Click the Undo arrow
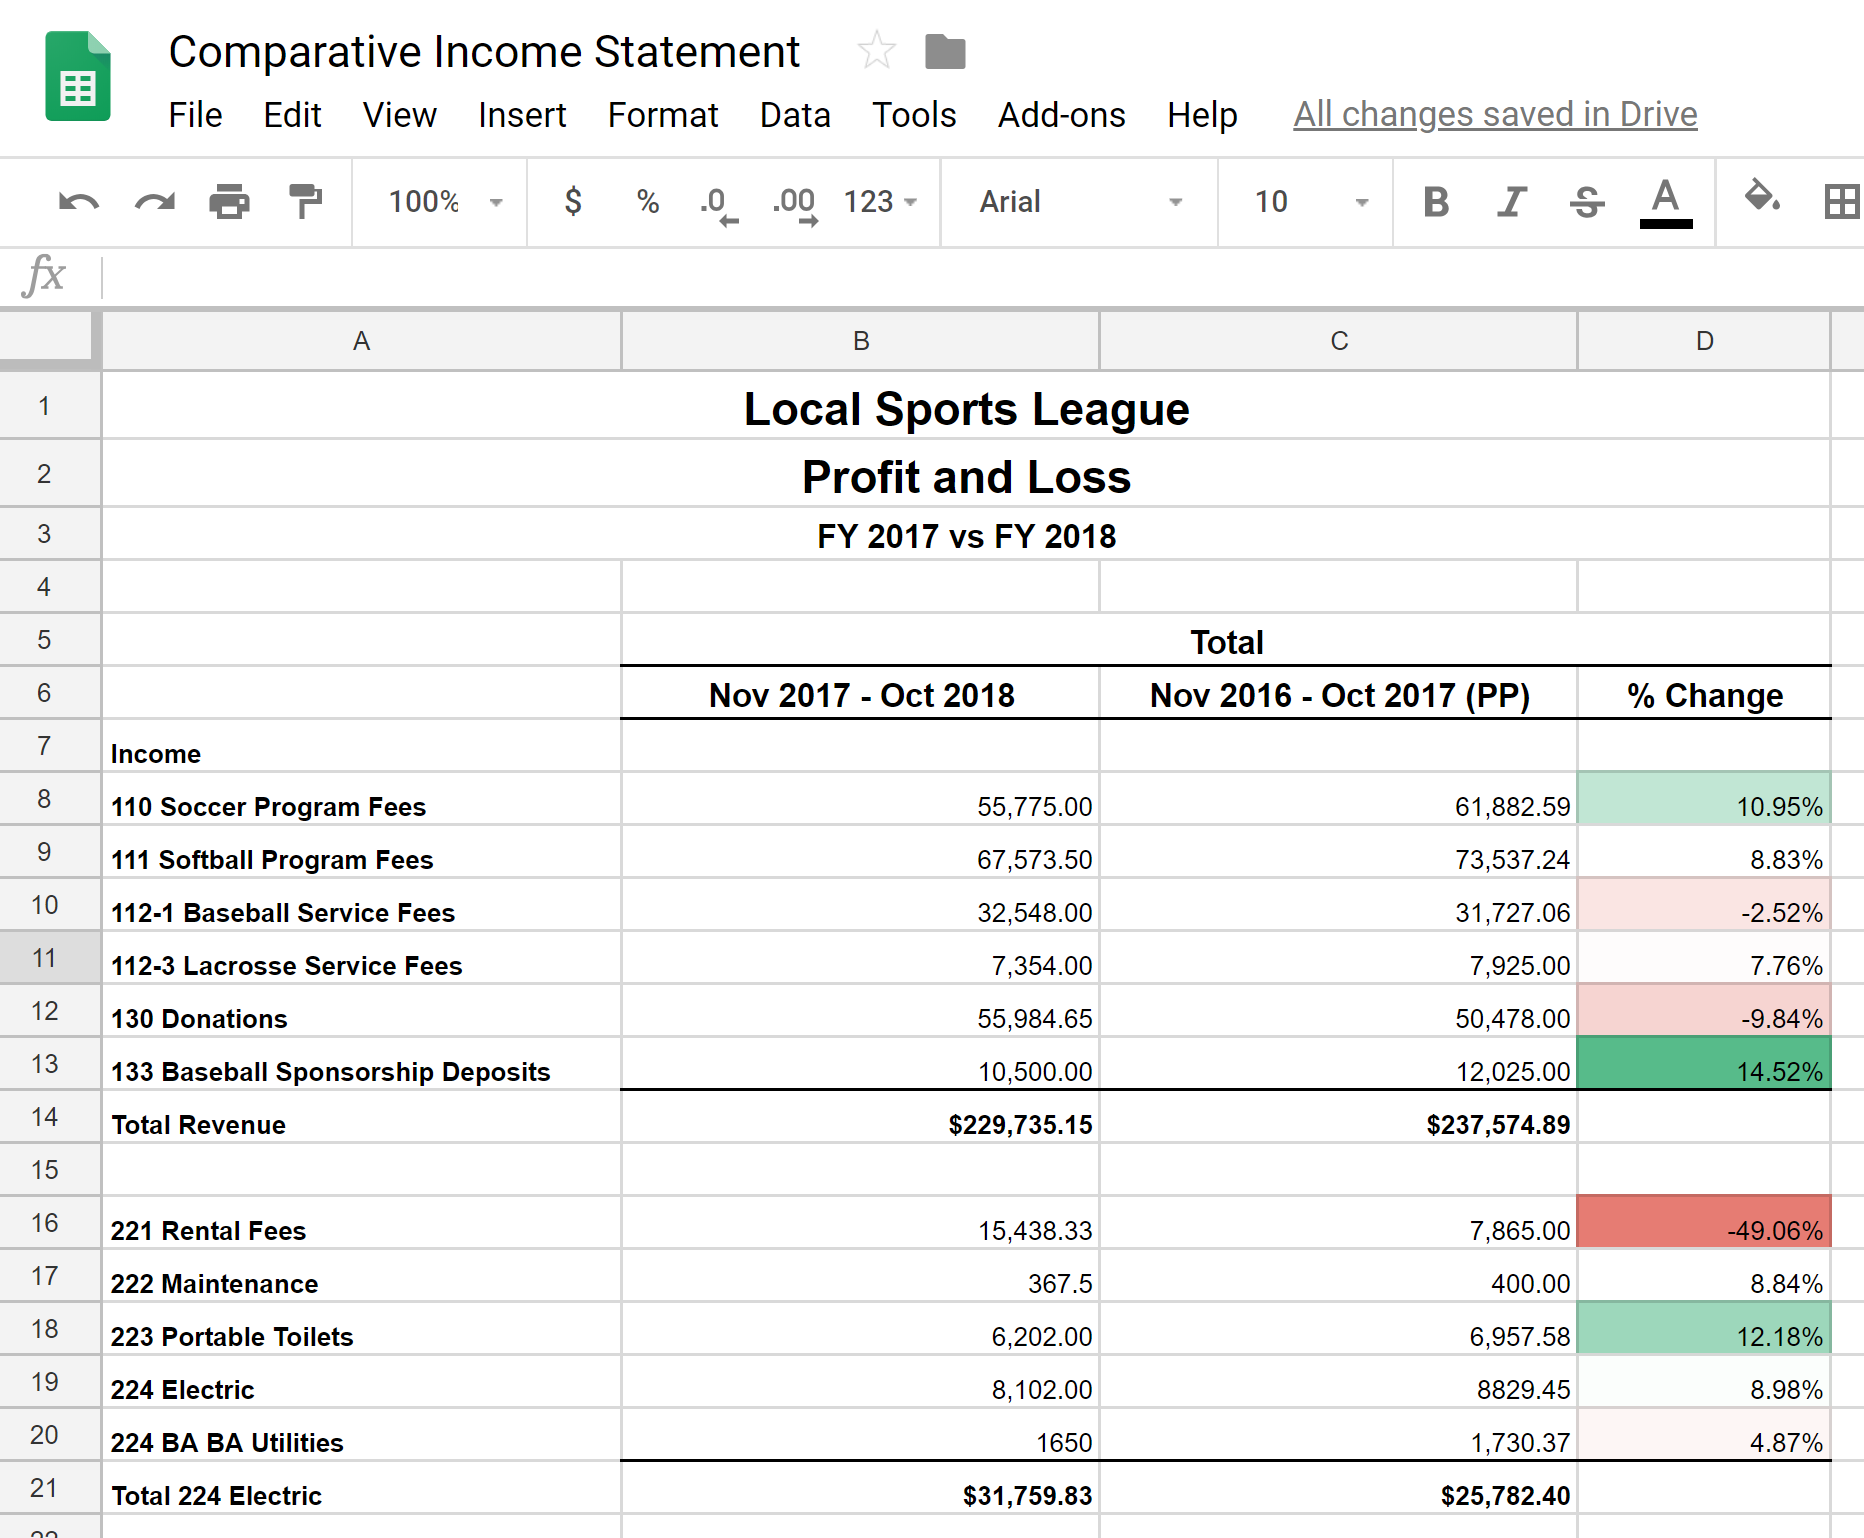The height and width of the screenshot is (1538, 1864). 79,203
